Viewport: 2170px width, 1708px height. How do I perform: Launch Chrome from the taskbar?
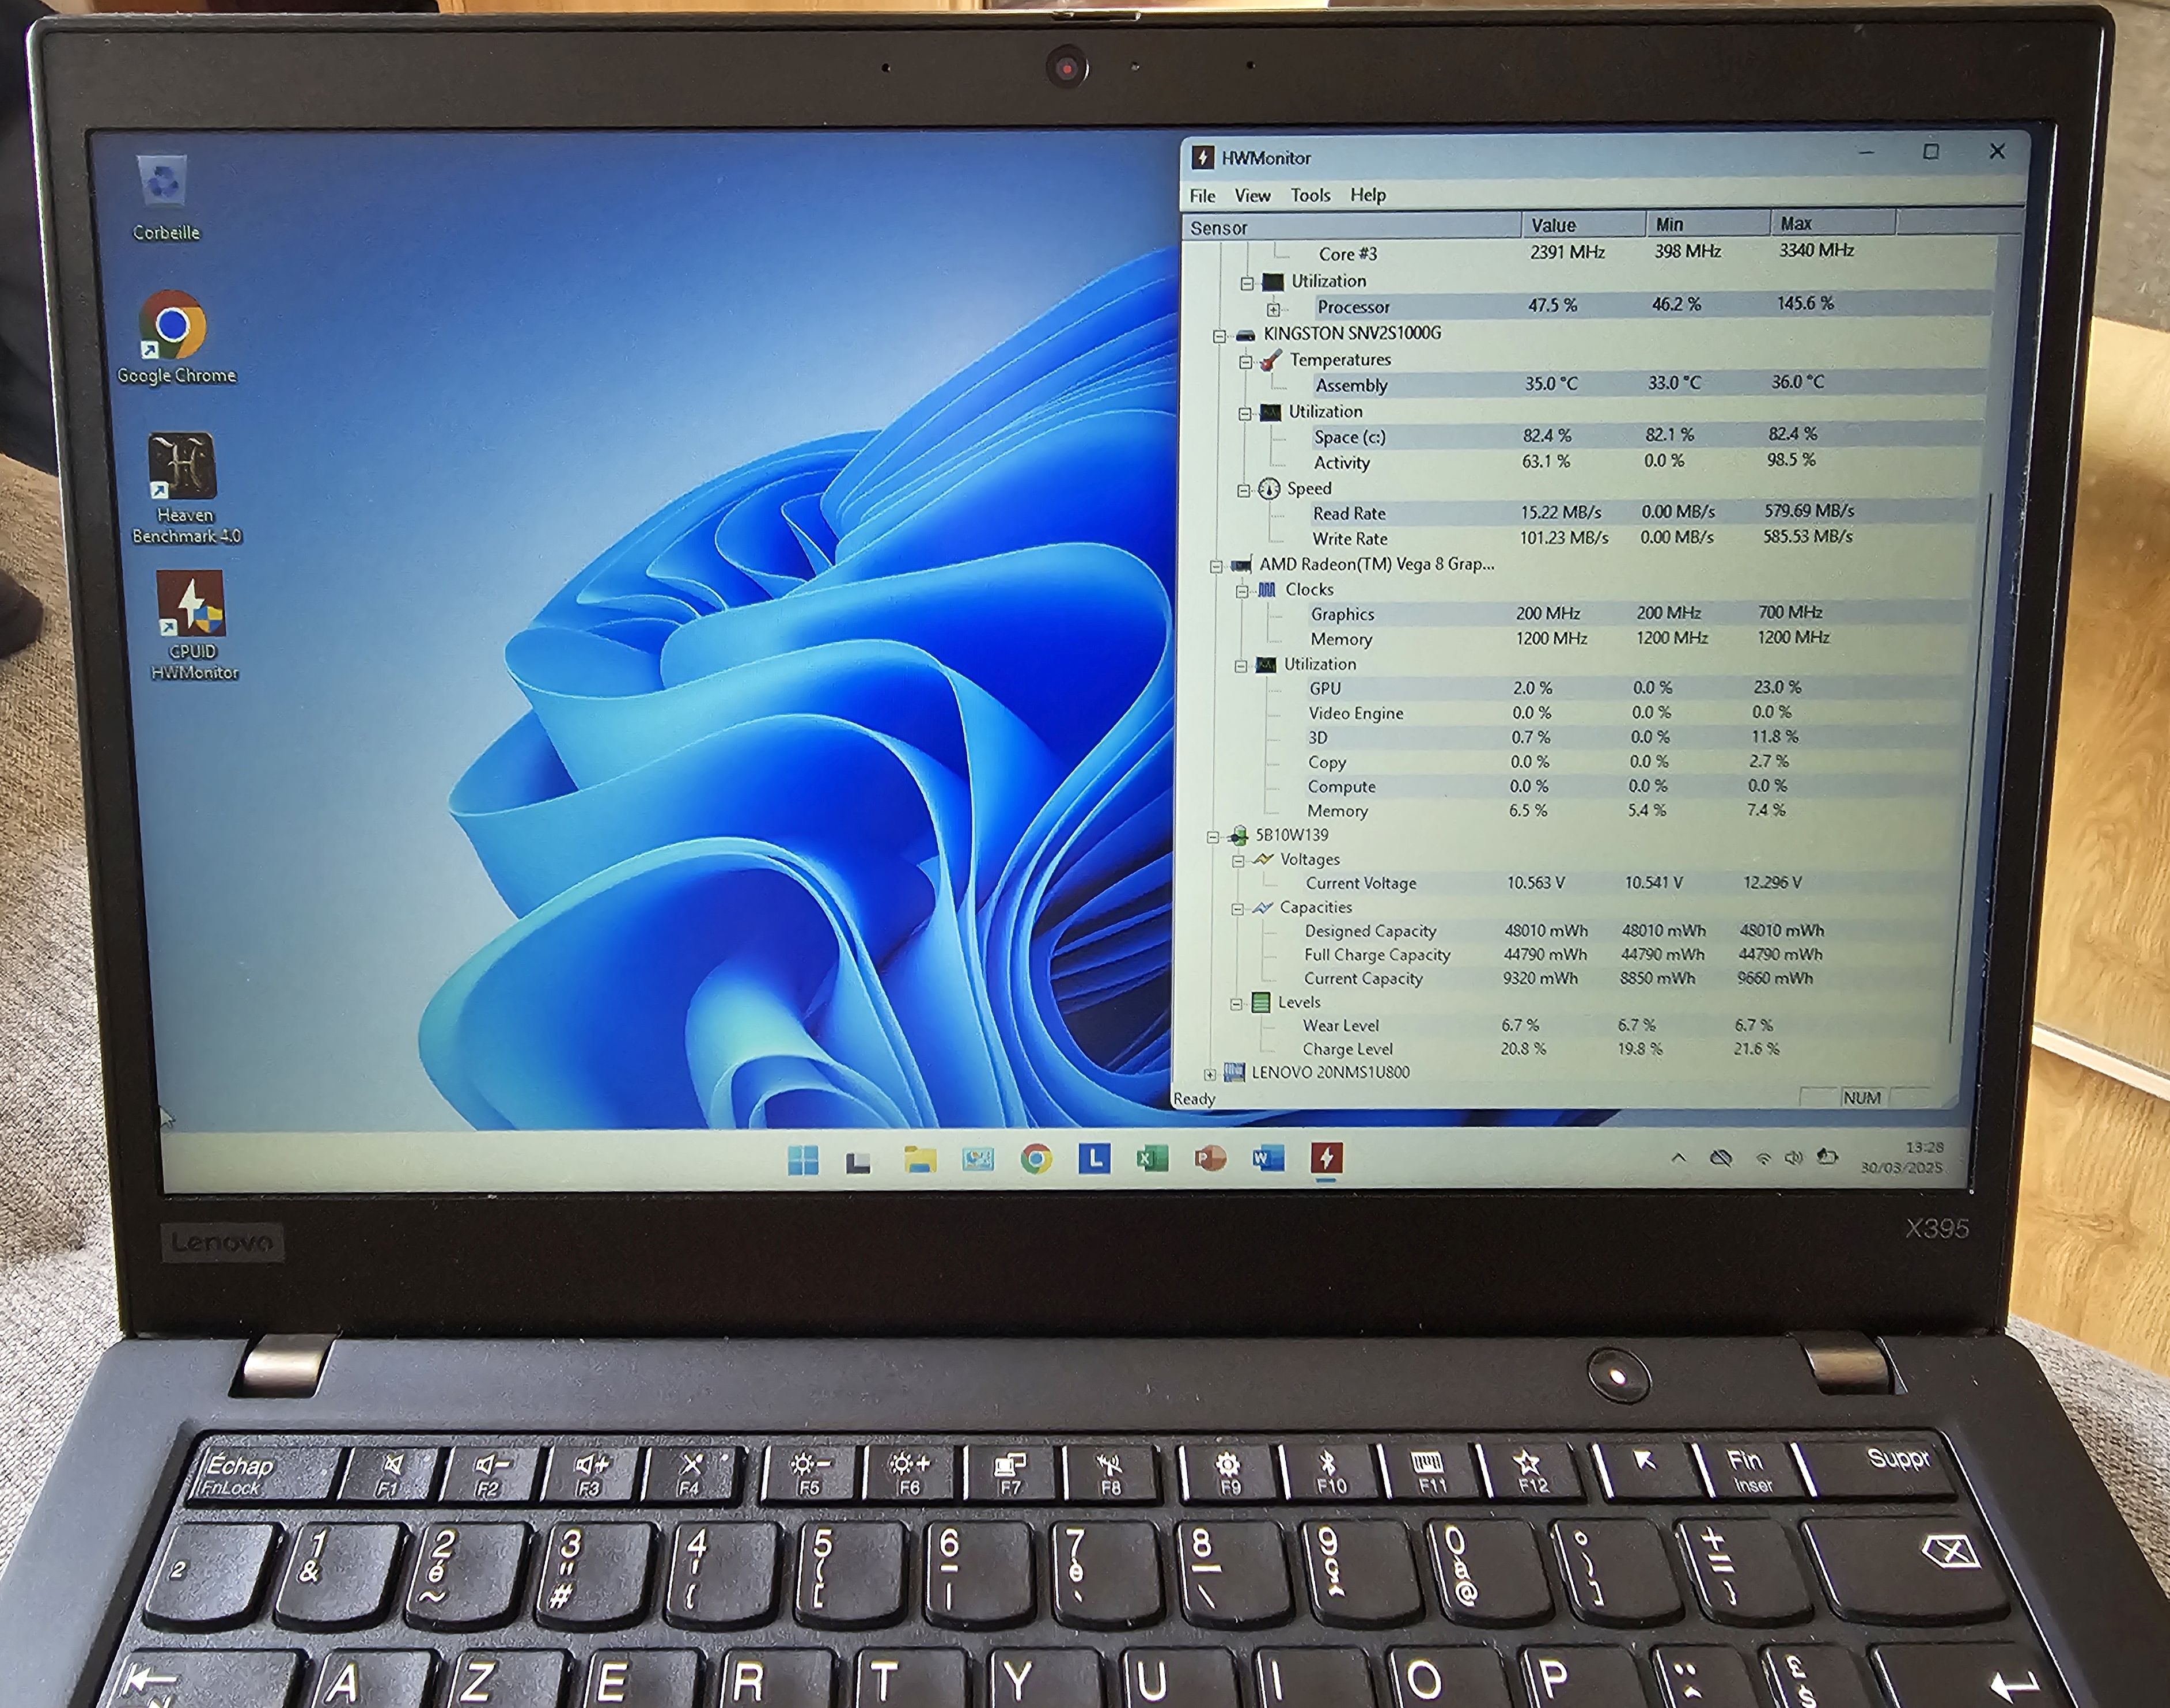(1037, 1159)
